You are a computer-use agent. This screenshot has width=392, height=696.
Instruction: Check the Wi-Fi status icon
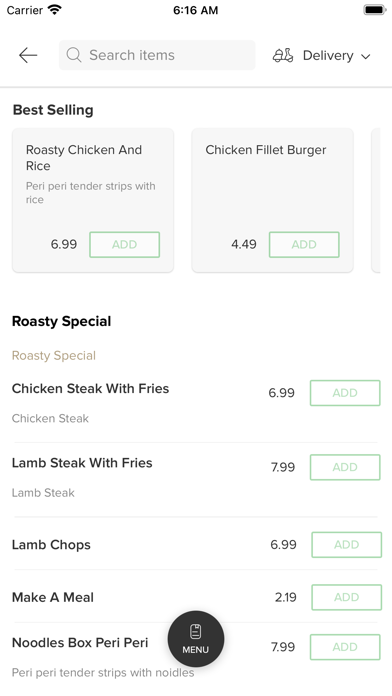tap(55, 10)
